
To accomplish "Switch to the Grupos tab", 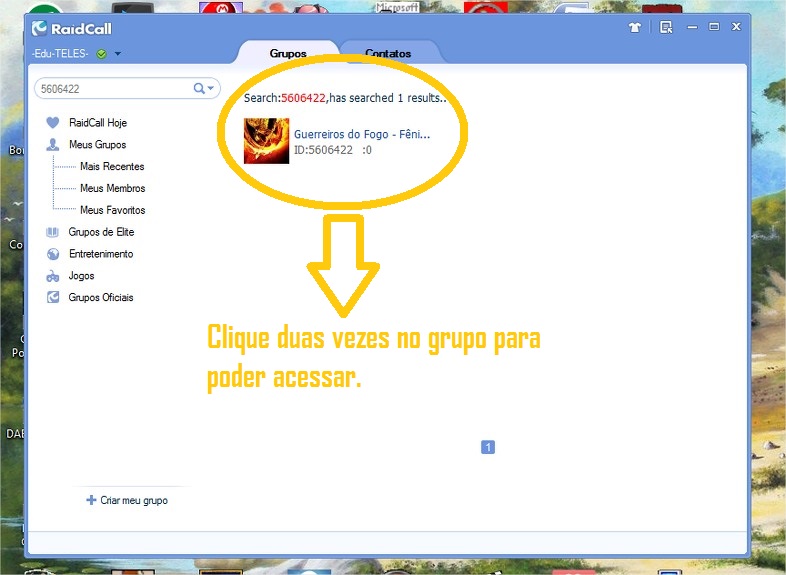I will 288,53.
